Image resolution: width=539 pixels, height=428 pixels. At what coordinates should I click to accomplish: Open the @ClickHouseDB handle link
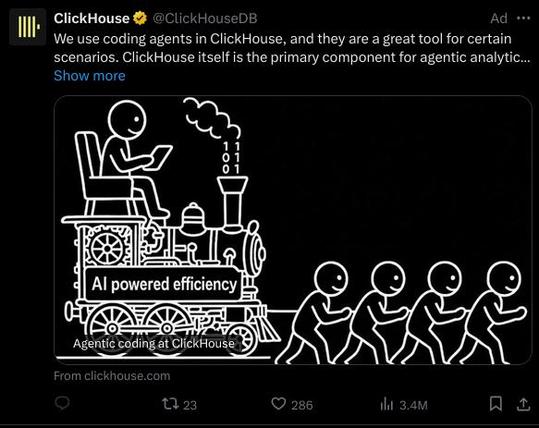205,19
